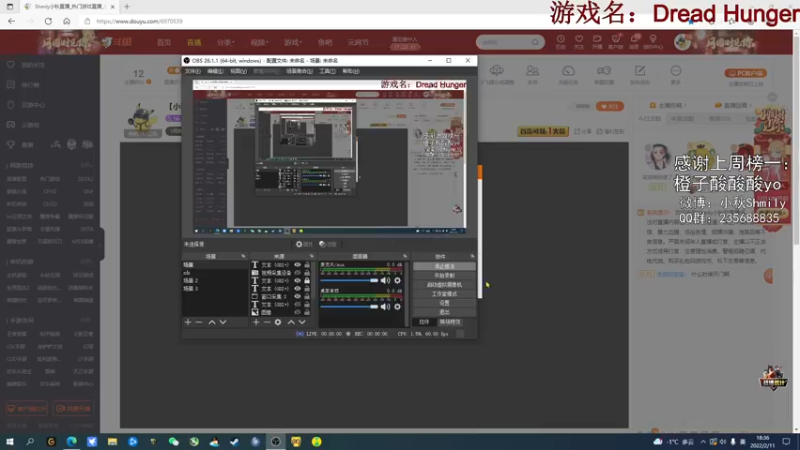Click 开始录制 start recording button
The width and height of the screenshot is (800, 450).
pyautogui.click(x=444, y=276)
